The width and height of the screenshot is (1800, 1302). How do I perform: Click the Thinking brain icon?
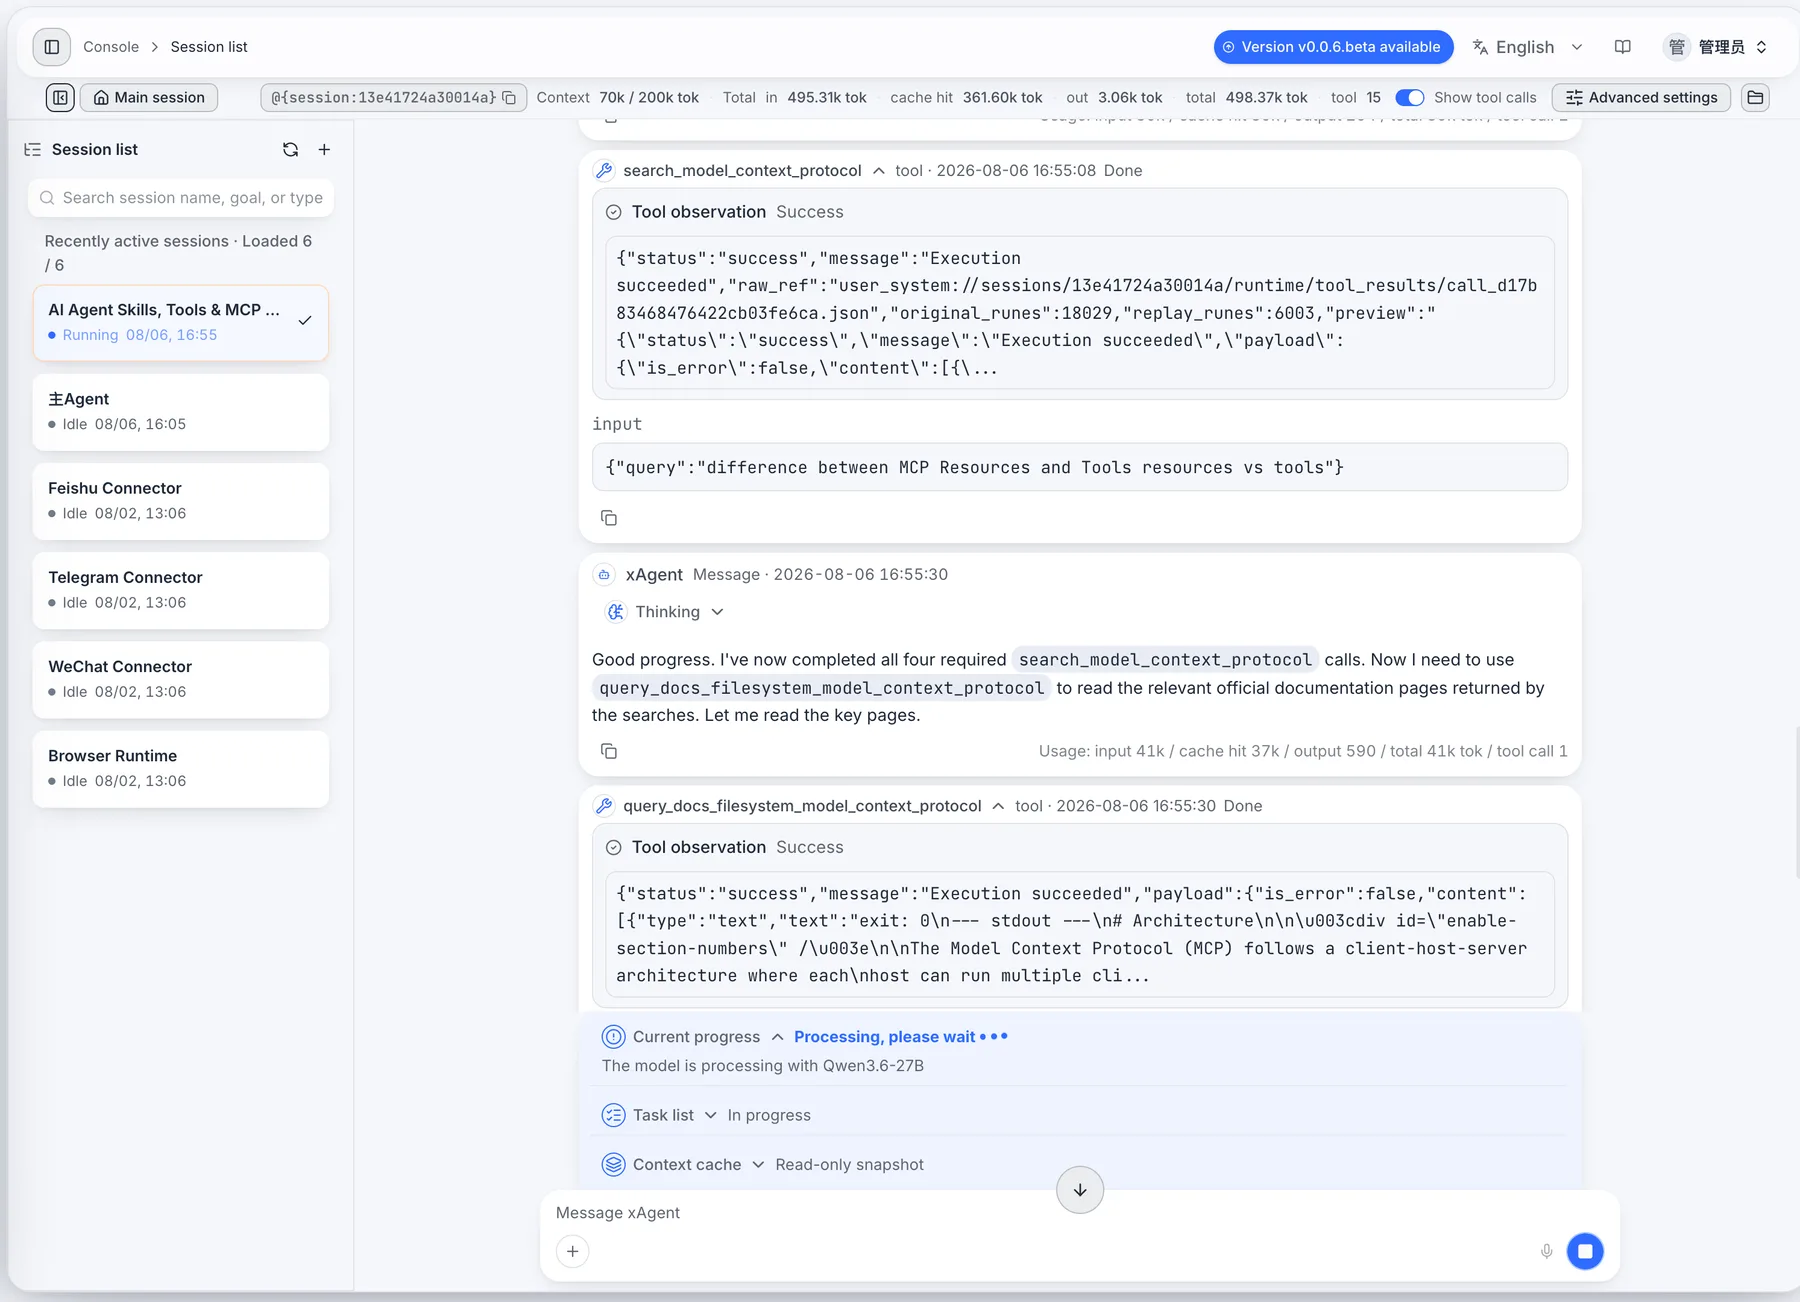coord(616,612)
